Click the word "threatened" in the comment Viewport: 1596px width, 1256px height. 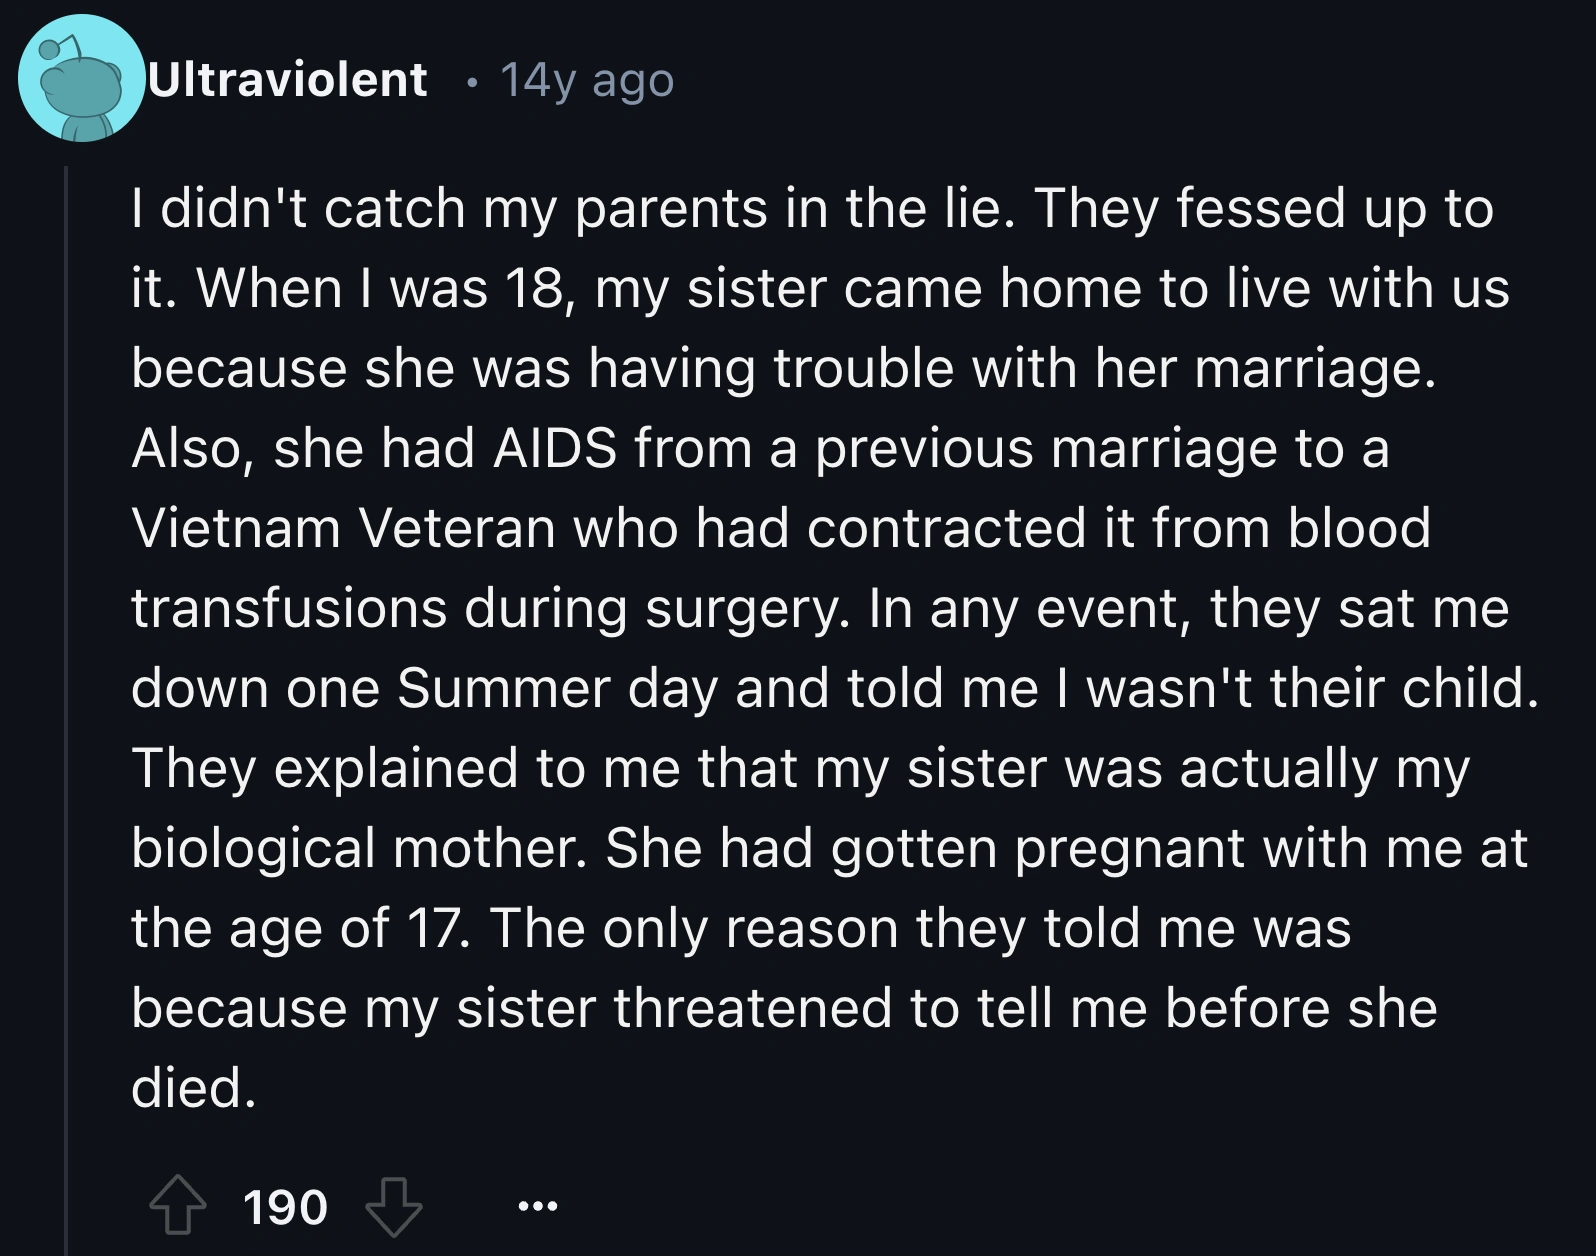[x=752, y=1007]
